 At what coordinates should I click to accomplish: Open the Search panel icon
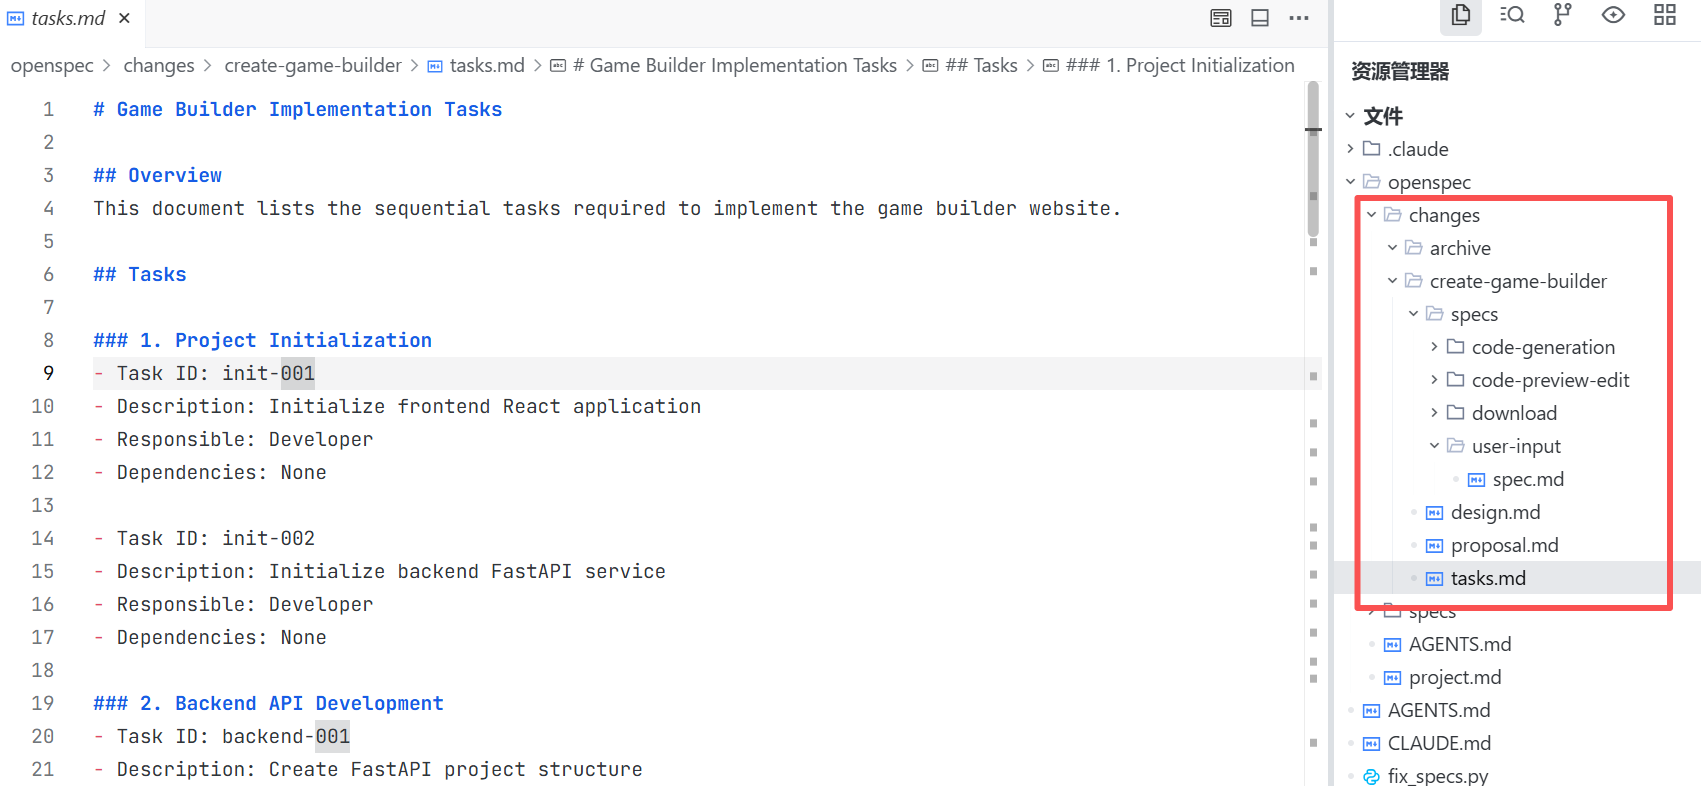pos(1512,15)
